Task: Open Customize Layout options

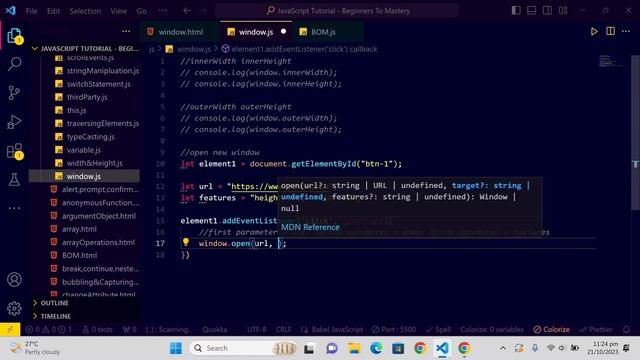Action: click(563, 11)
